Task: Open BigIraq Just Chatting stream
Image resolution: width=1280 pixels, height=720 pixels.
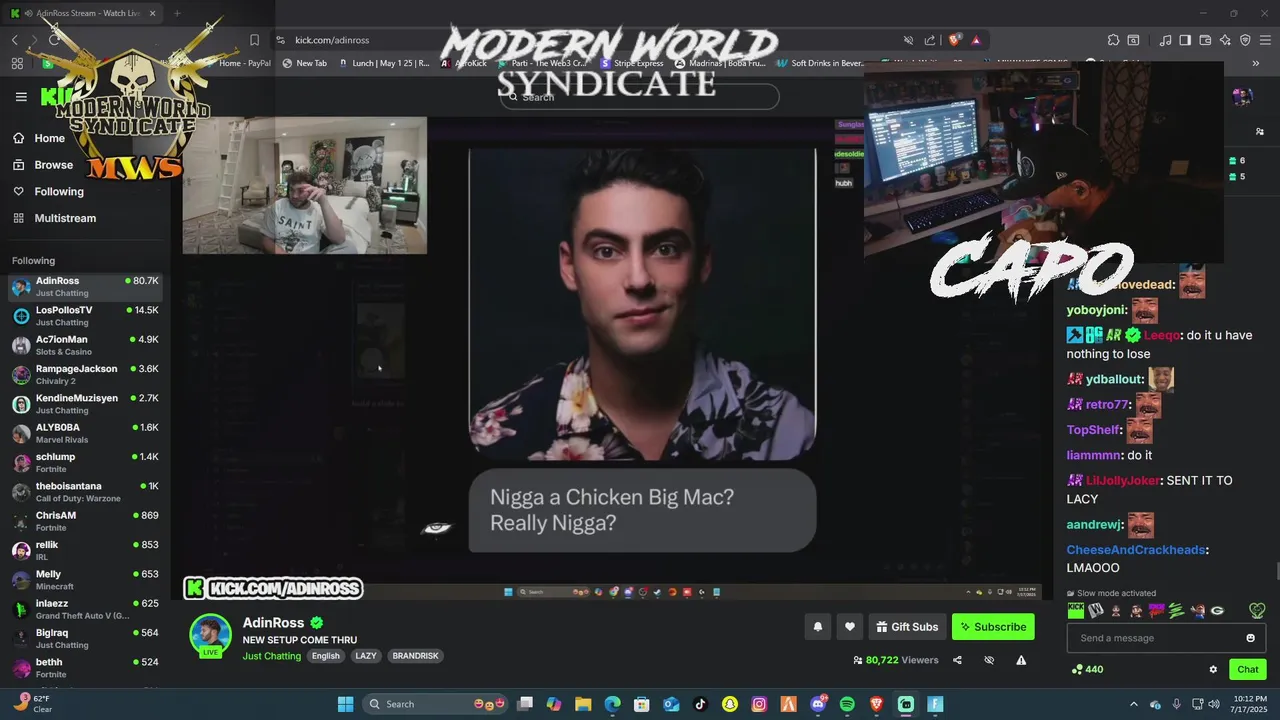Action: pos(85,639)
